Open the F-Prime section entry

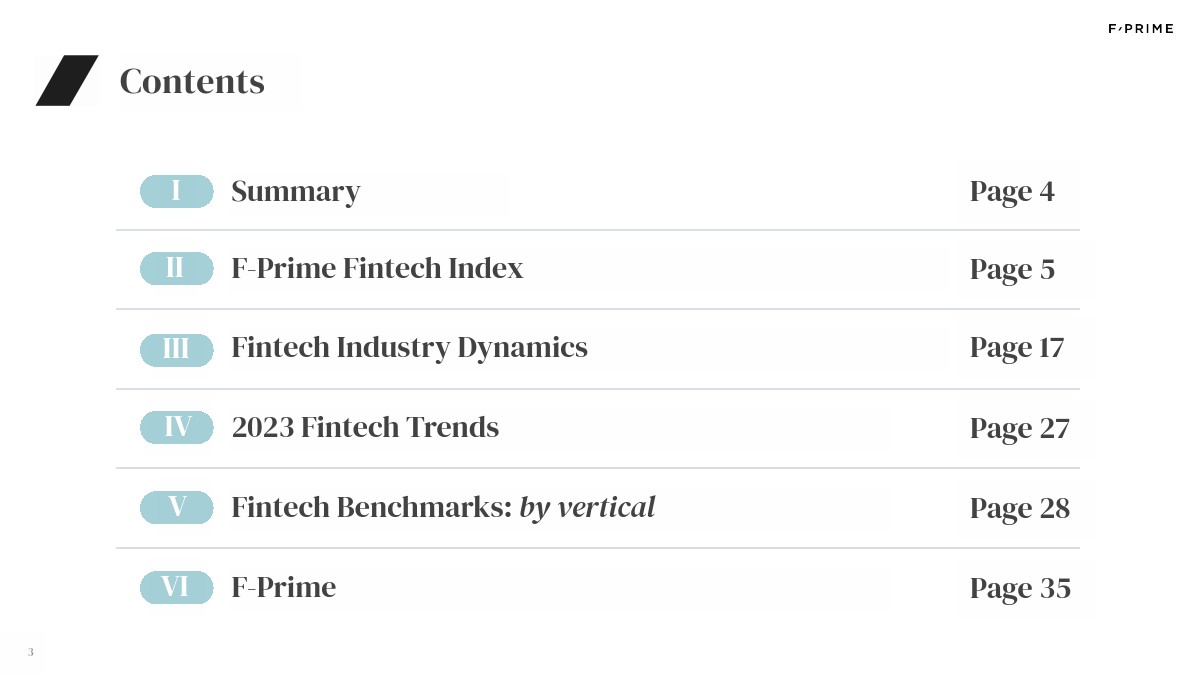(x=283, y=587)
